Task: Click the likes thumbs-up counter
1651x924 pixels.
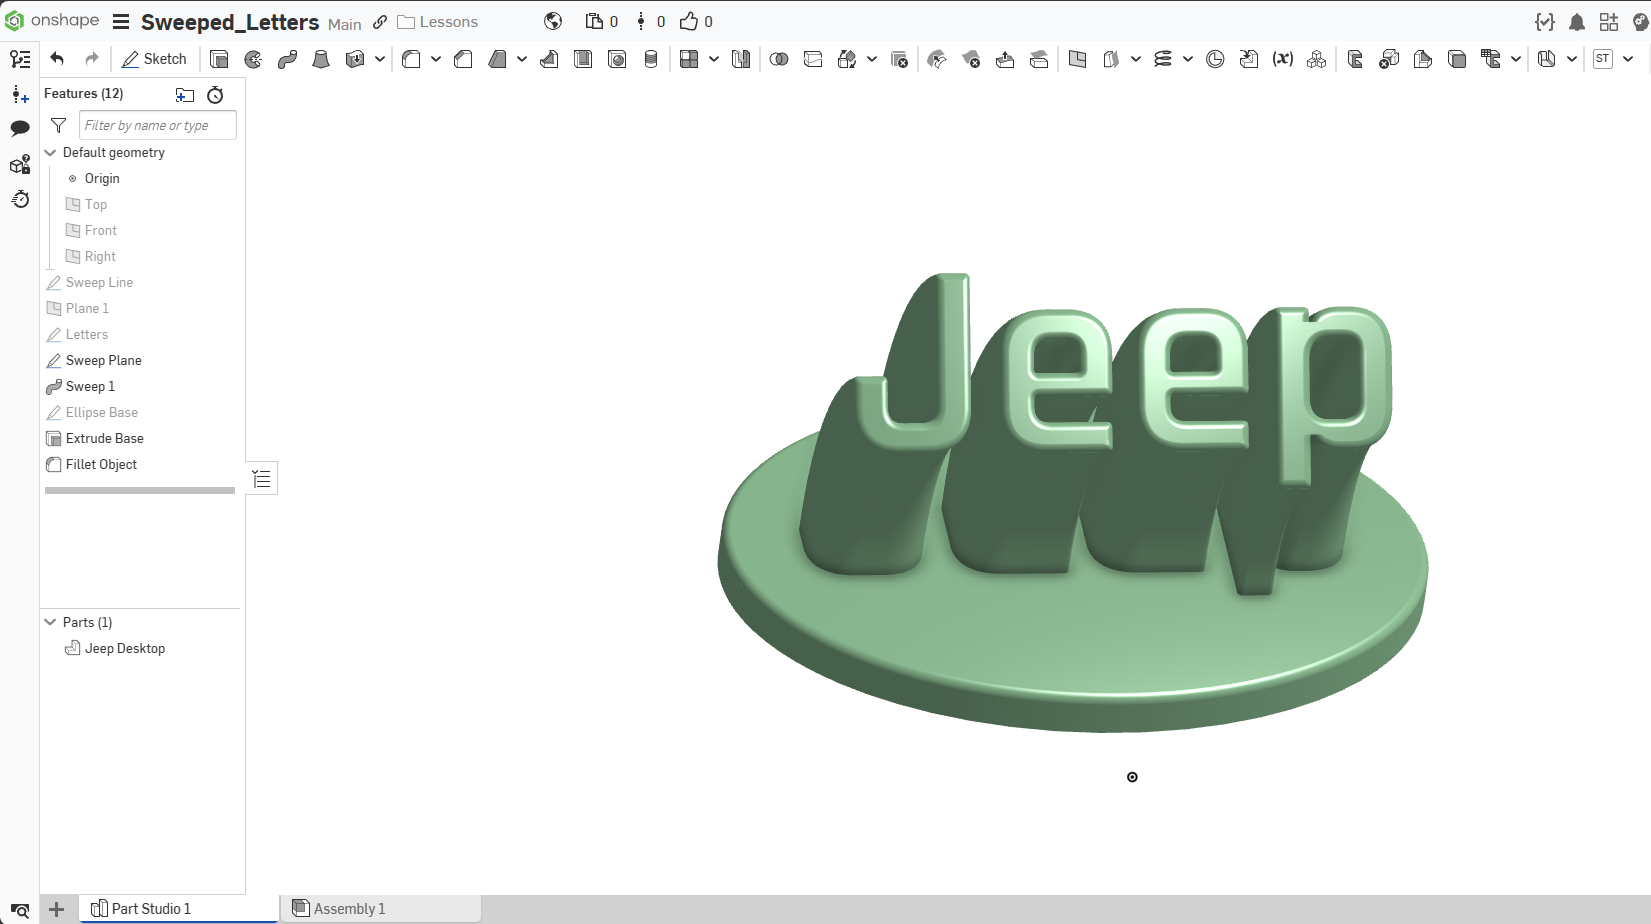Action: pyautogui.click(x=696, y=21)
